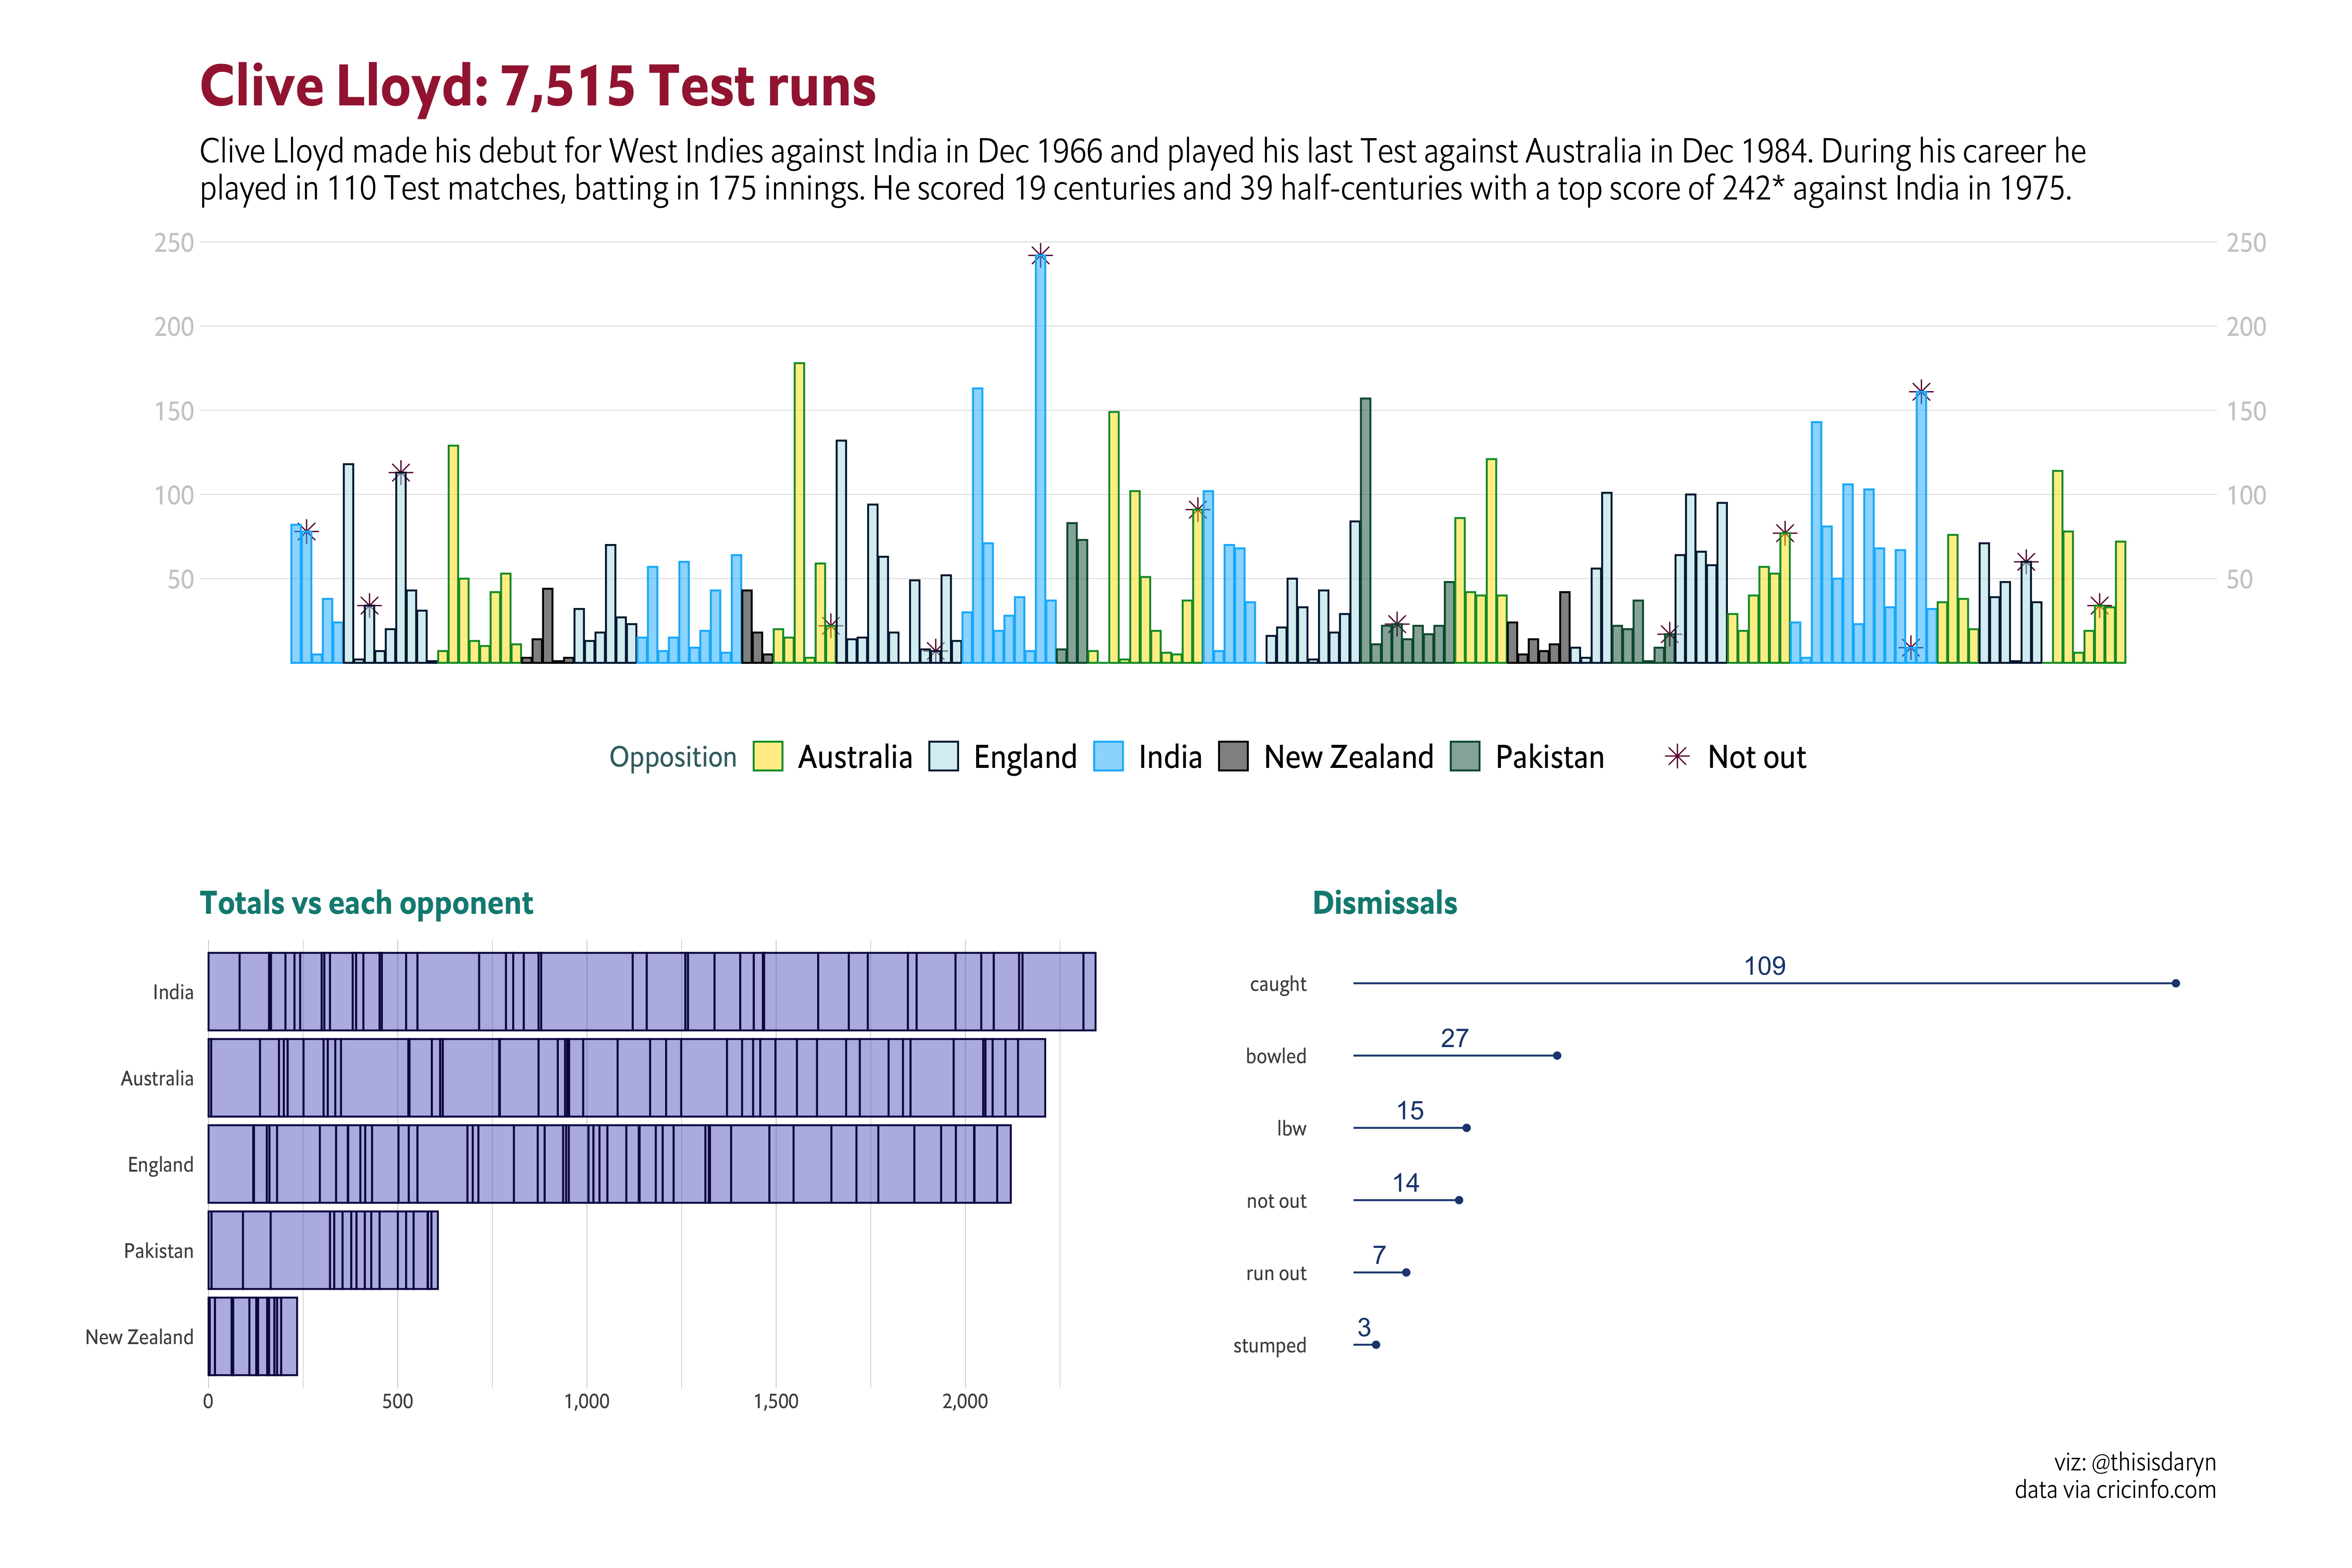Click the England pale blue legend swatch
The image size is (2352, 1568).
click(x=943, y=757)
